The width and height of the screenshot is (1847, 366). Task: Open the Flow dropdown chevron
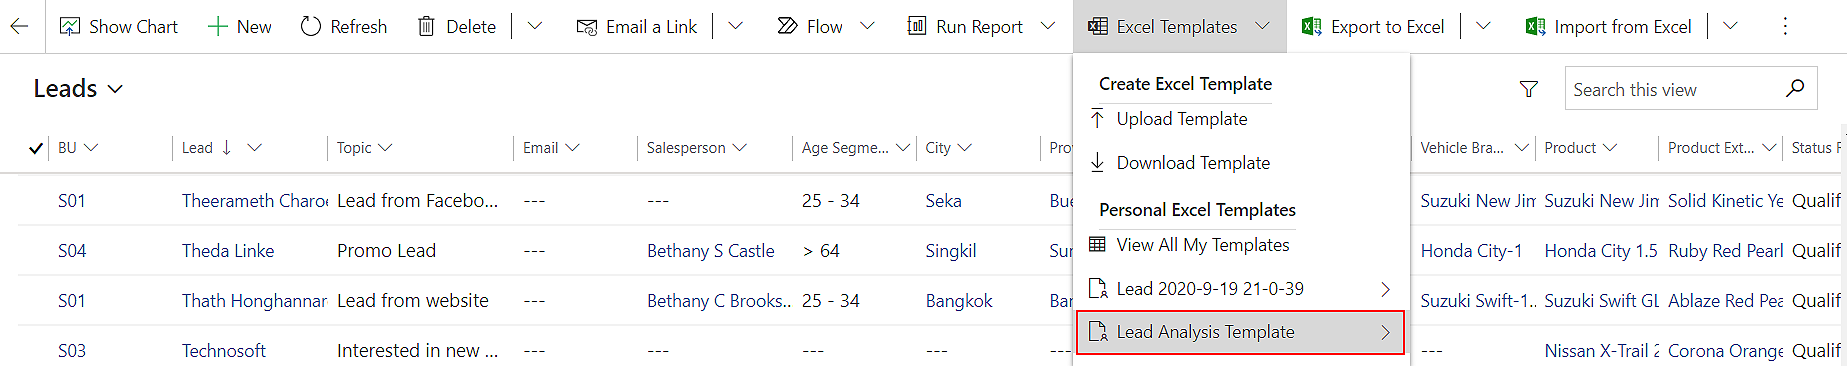click(x=867, y=27)
